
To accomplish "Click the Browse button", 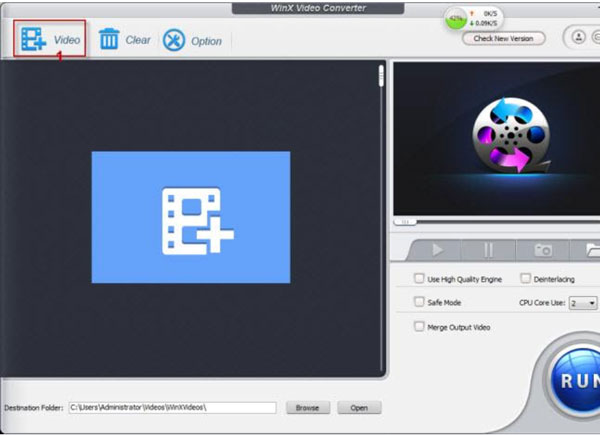I will 308,408.
